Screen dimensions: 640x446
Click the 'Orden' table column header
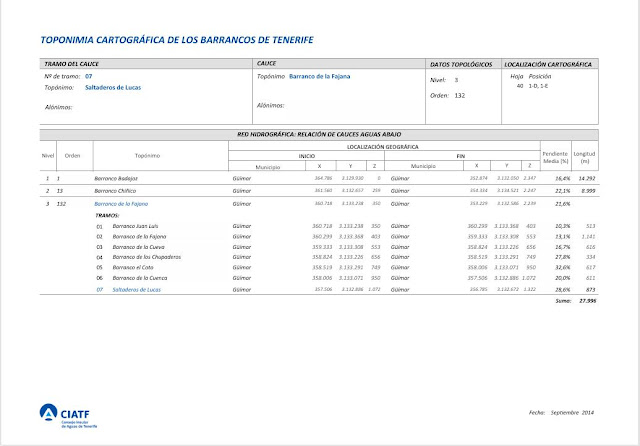(72, 156)
